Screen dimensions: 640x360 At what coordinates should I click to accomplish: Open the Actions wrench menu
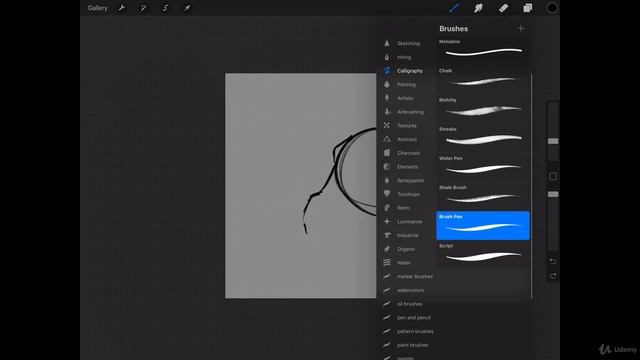pos(122,8)
